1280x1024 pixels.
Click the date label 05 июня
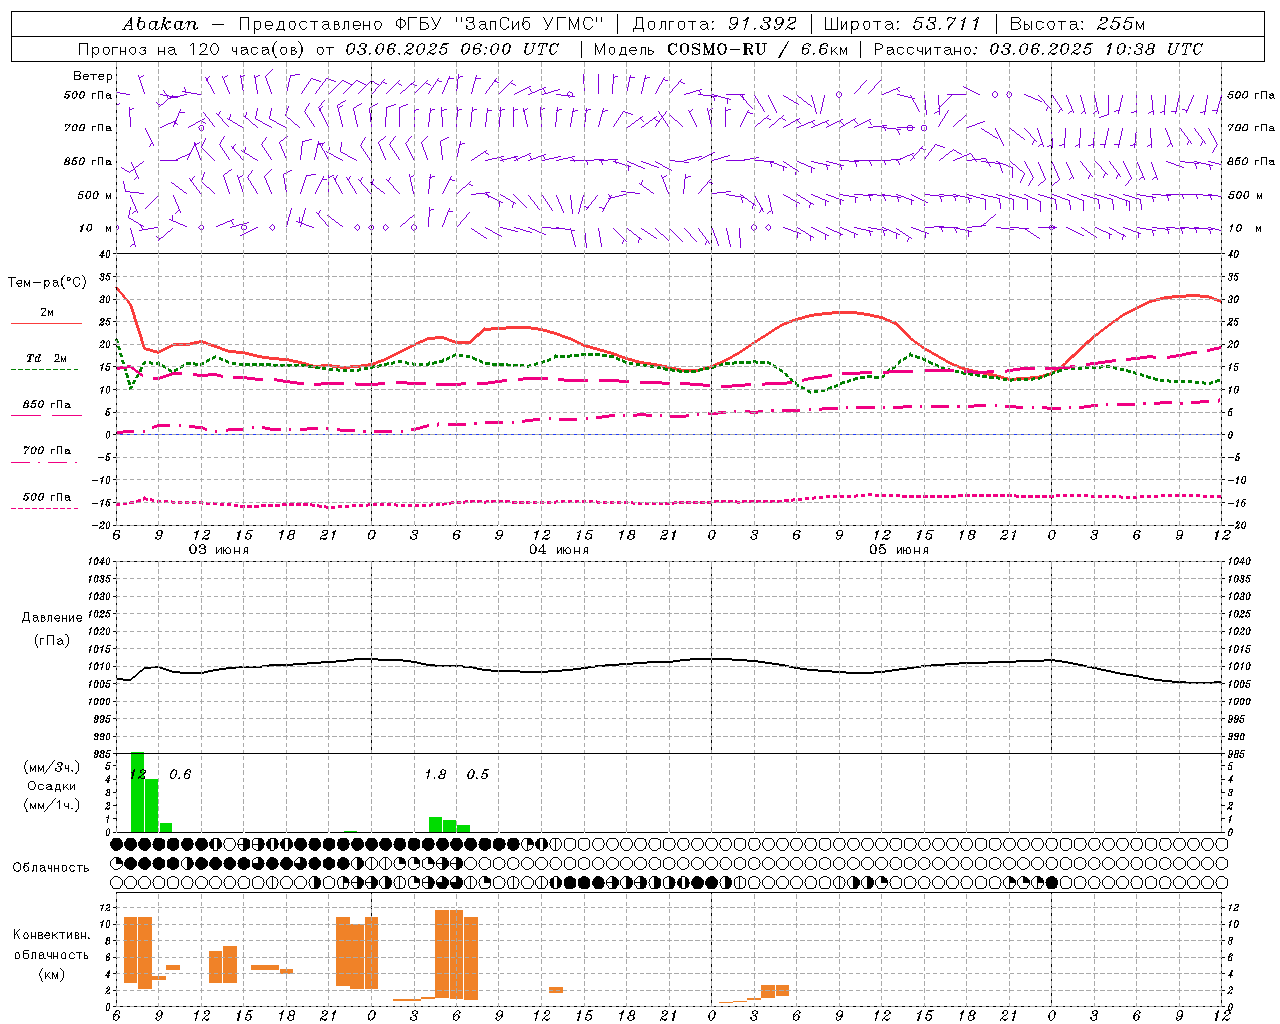click(x=899, y=549)
